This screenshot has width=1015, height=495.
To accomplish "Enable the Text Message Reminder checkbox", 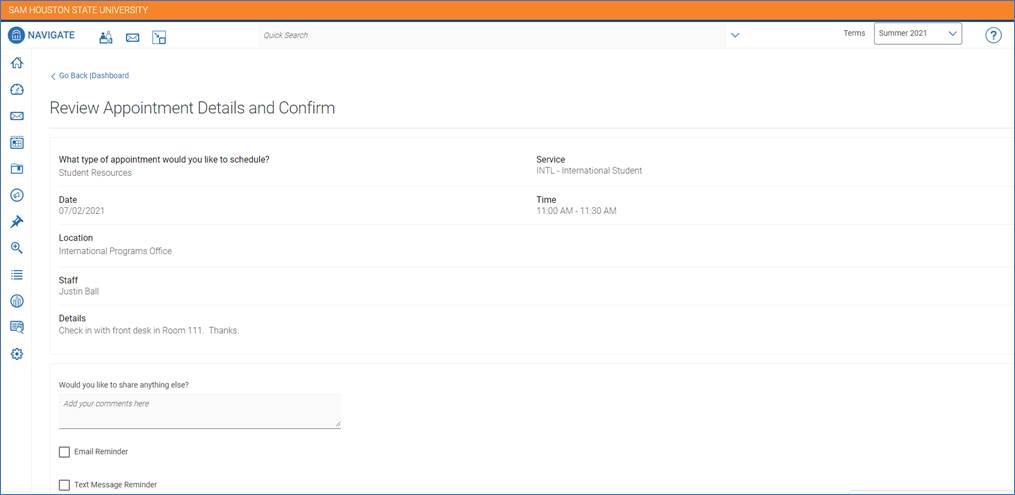I will 65,485.
